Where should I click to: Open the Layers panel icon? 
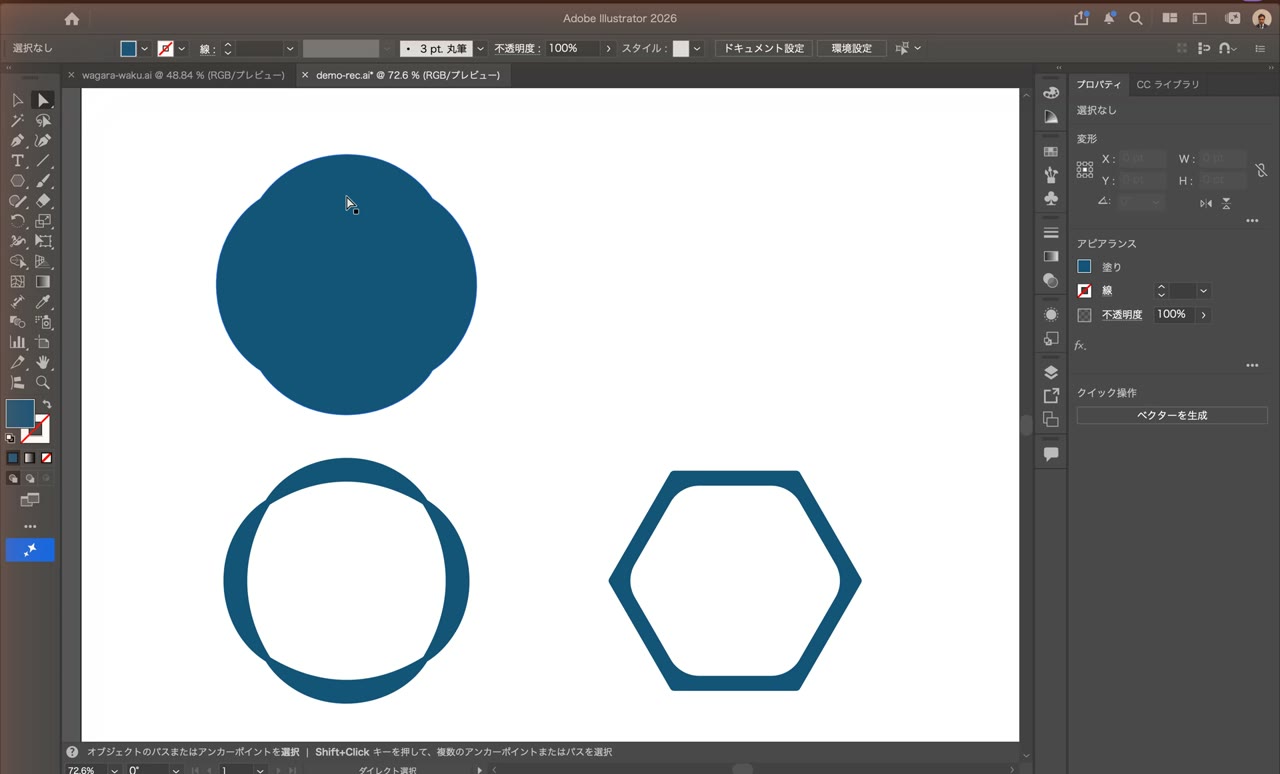click(1051, 372)
